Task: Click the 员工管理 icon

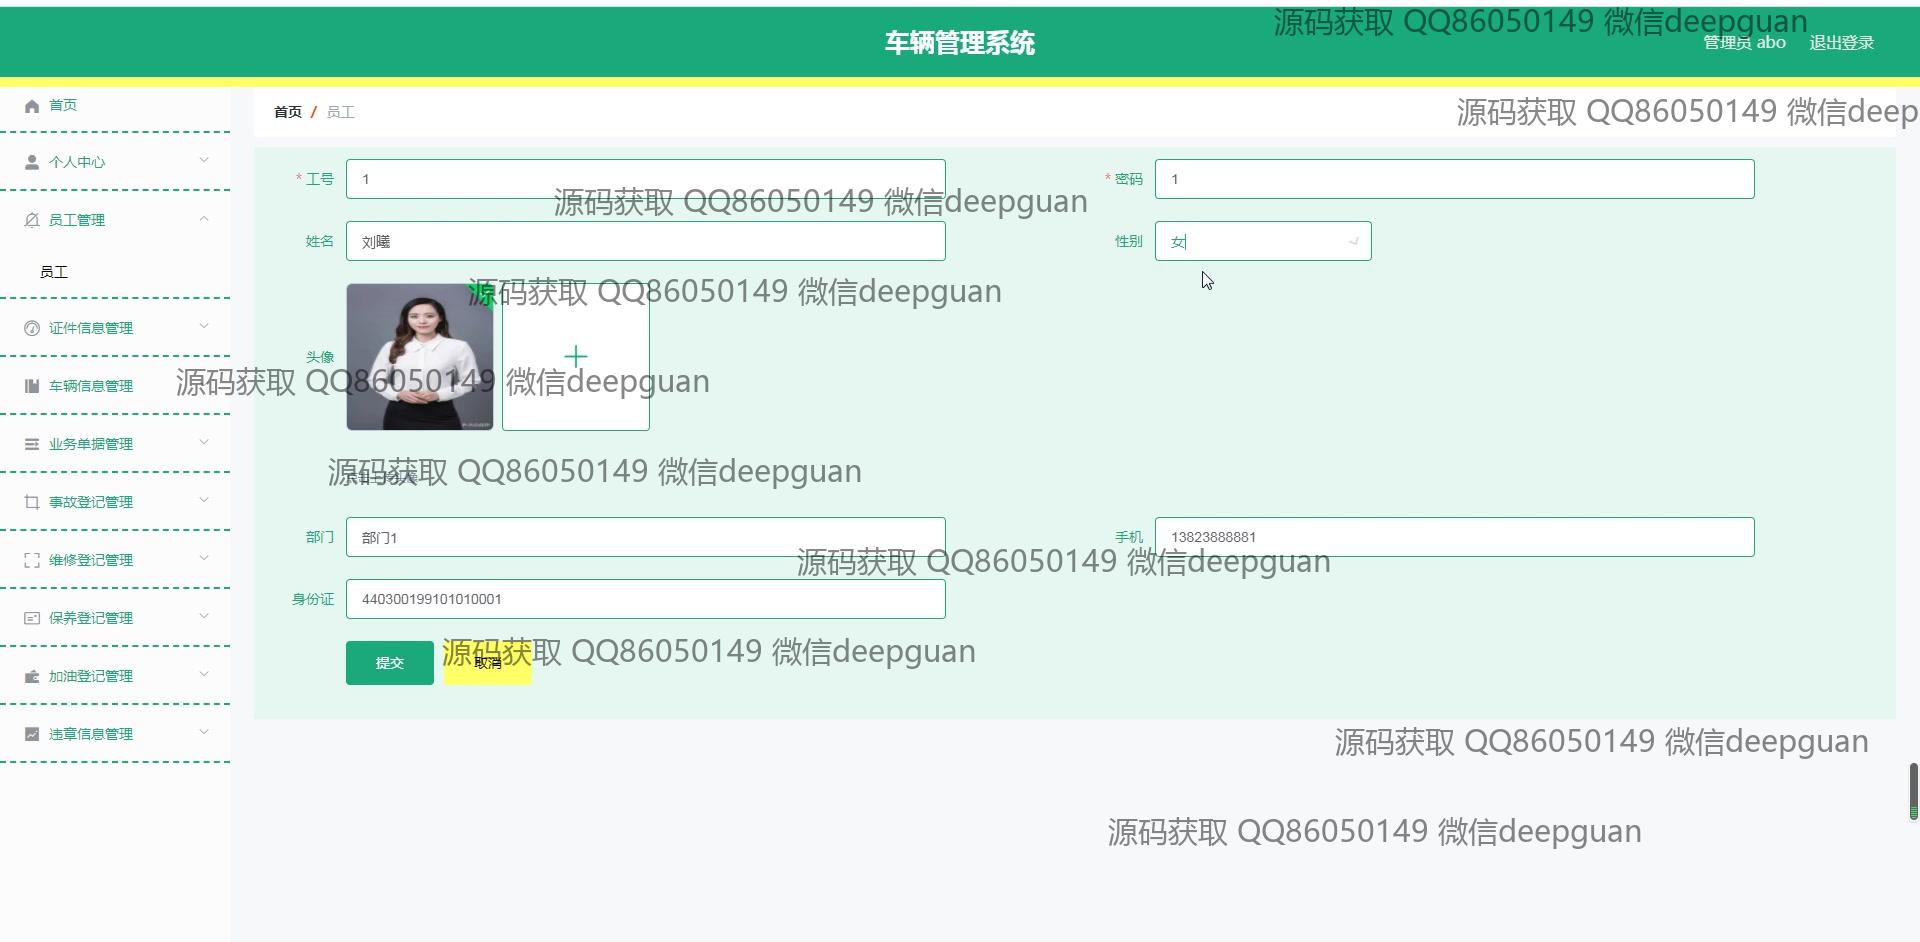Action: (32, 220)
